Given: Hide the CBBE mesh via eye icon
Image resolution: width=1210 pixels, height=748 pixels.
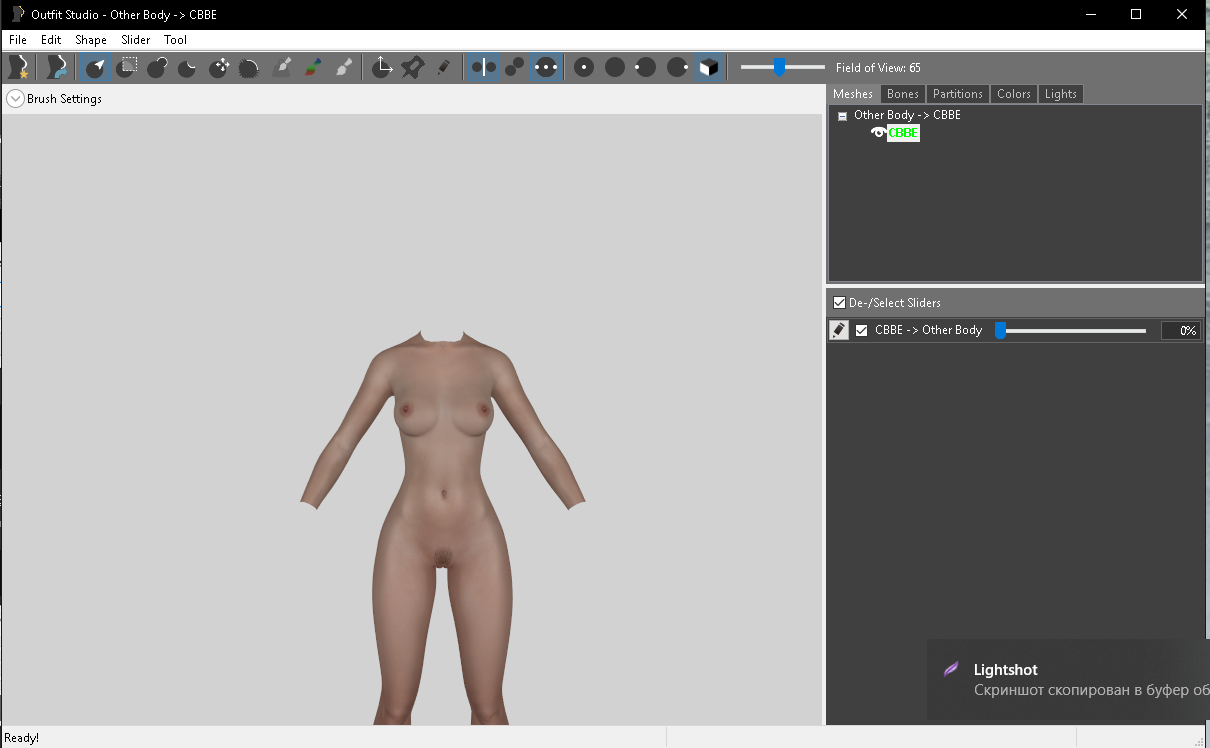Looking at the screenshot, I should pos(878,133).
